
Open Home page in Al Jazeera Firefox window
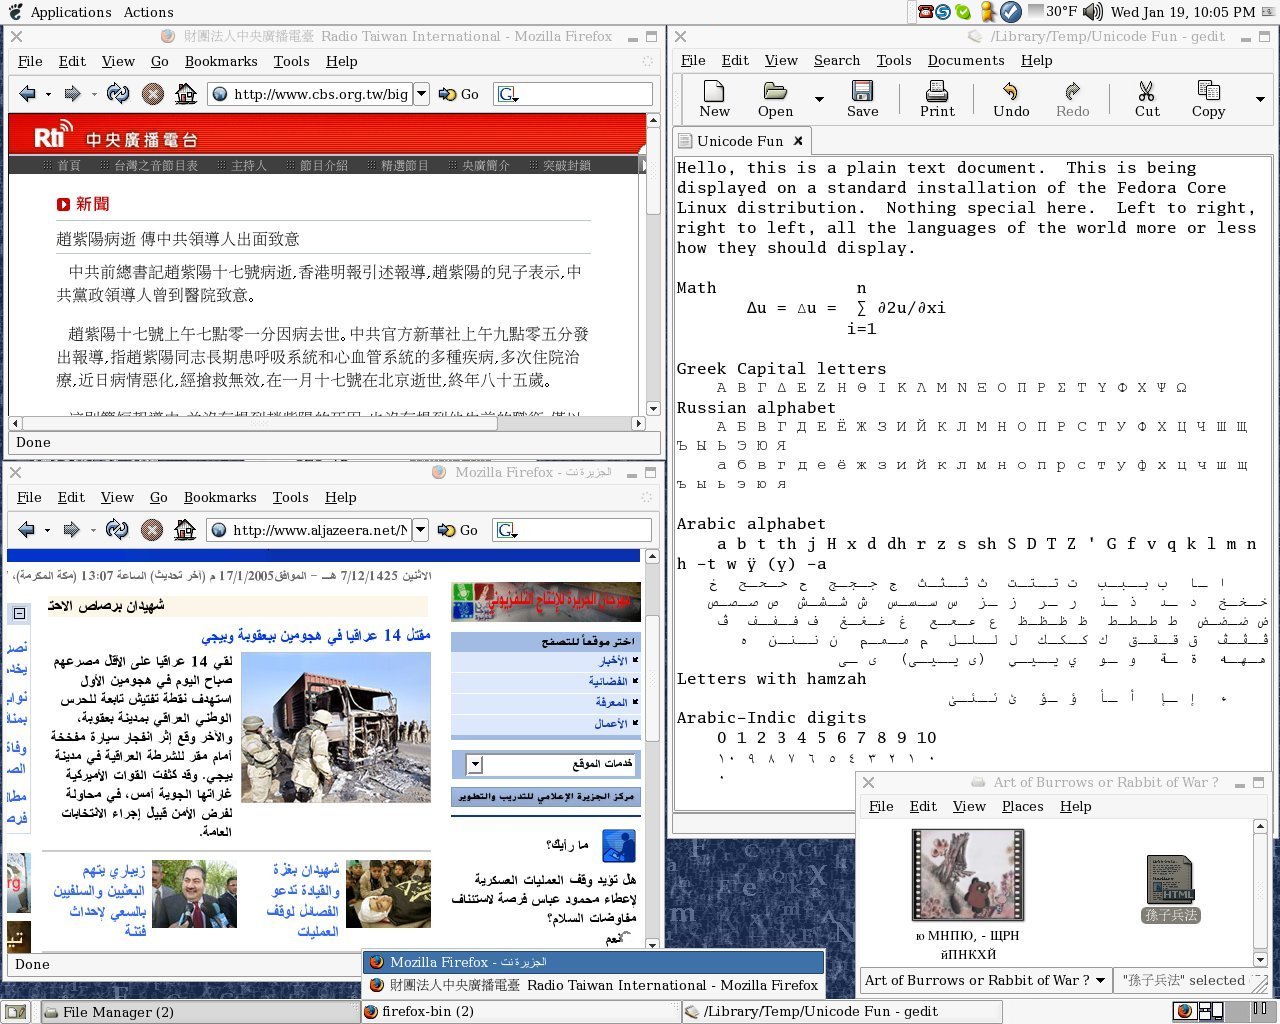click(x=185, y=530)
